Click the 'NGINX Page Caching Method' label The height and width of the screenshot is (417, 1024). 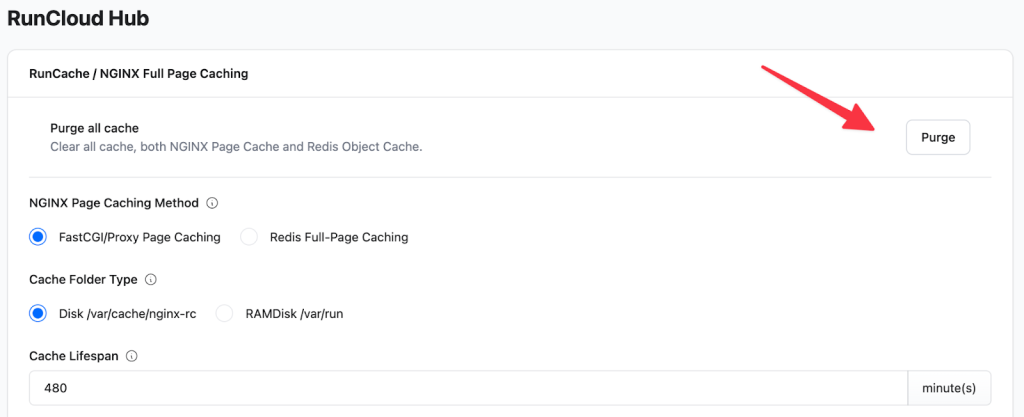[114, 203]
